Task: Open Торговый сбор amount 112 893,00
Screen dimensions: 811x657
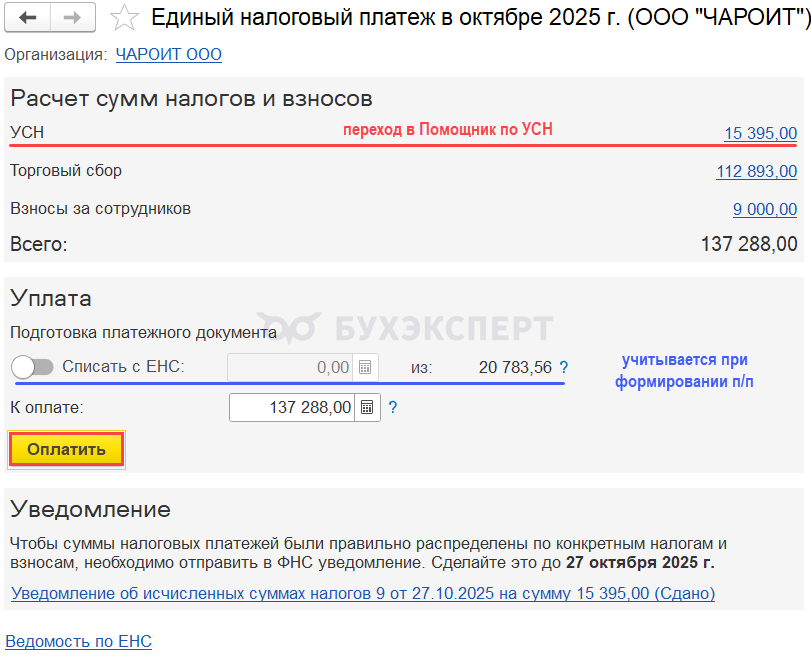Action: (x=756, y=171)
